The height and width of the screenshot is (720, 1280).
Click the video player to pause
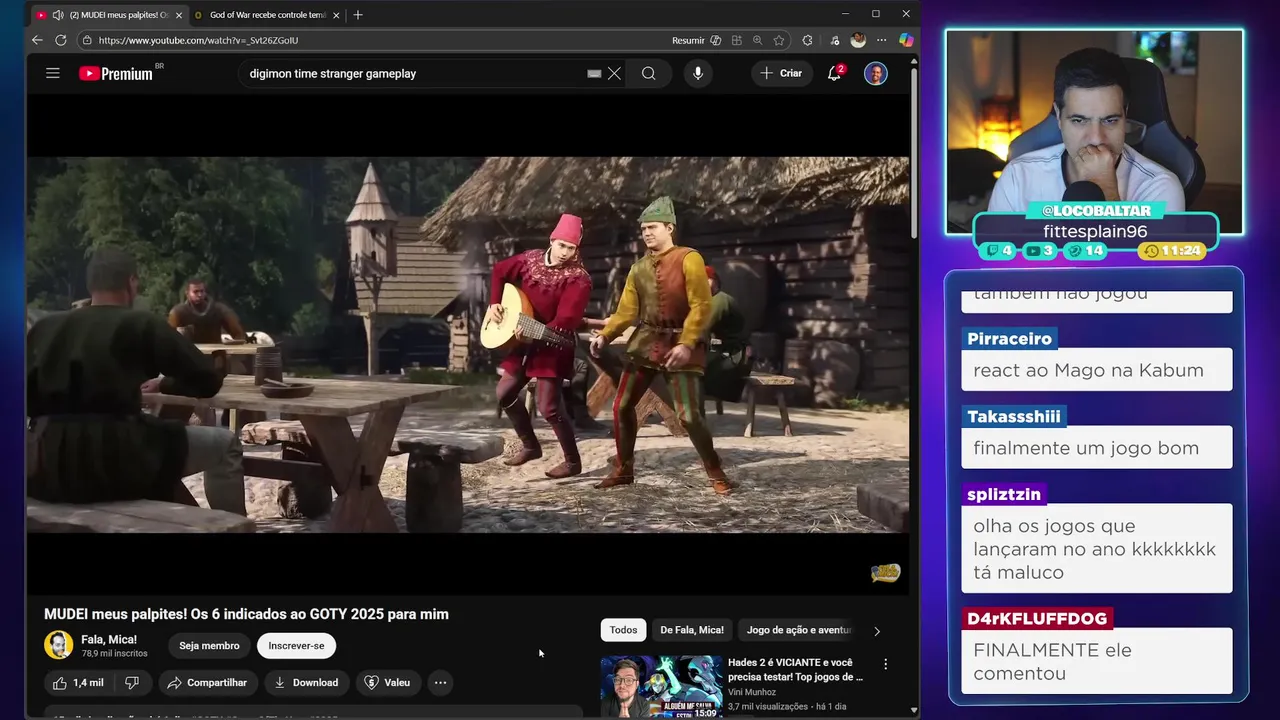point(468,345)
